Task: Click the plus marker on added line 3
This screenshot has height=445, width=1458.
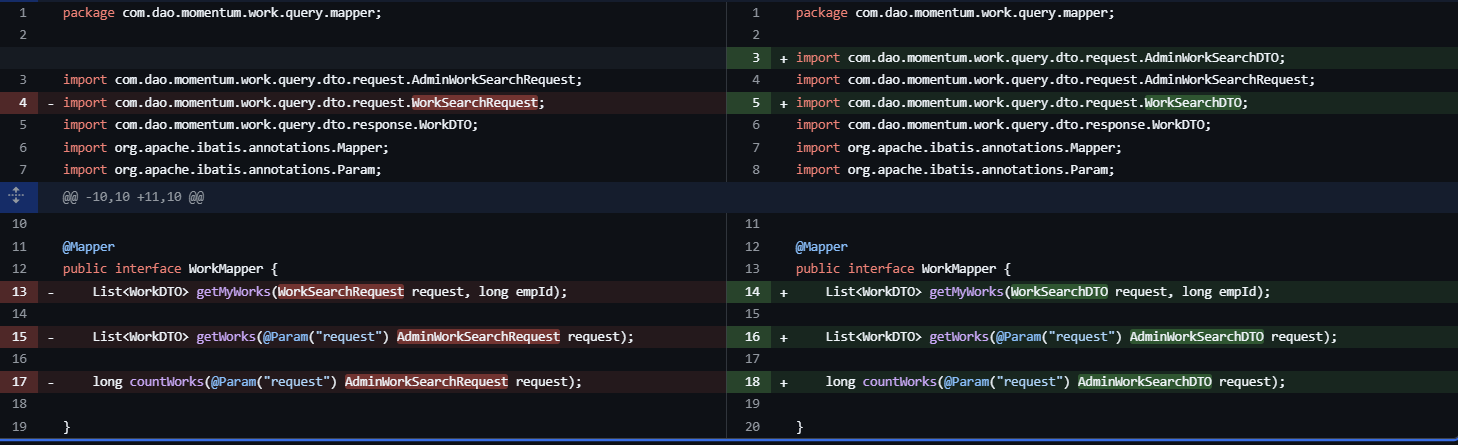Action: [x=784, y=58]
